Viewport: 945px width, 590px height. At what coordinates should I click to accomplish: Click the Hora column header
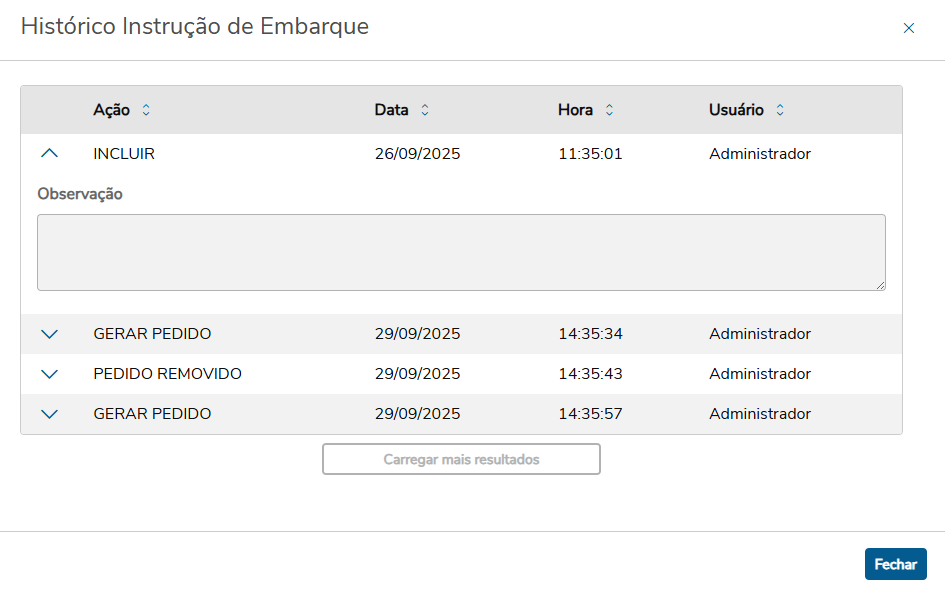point(575,110)
